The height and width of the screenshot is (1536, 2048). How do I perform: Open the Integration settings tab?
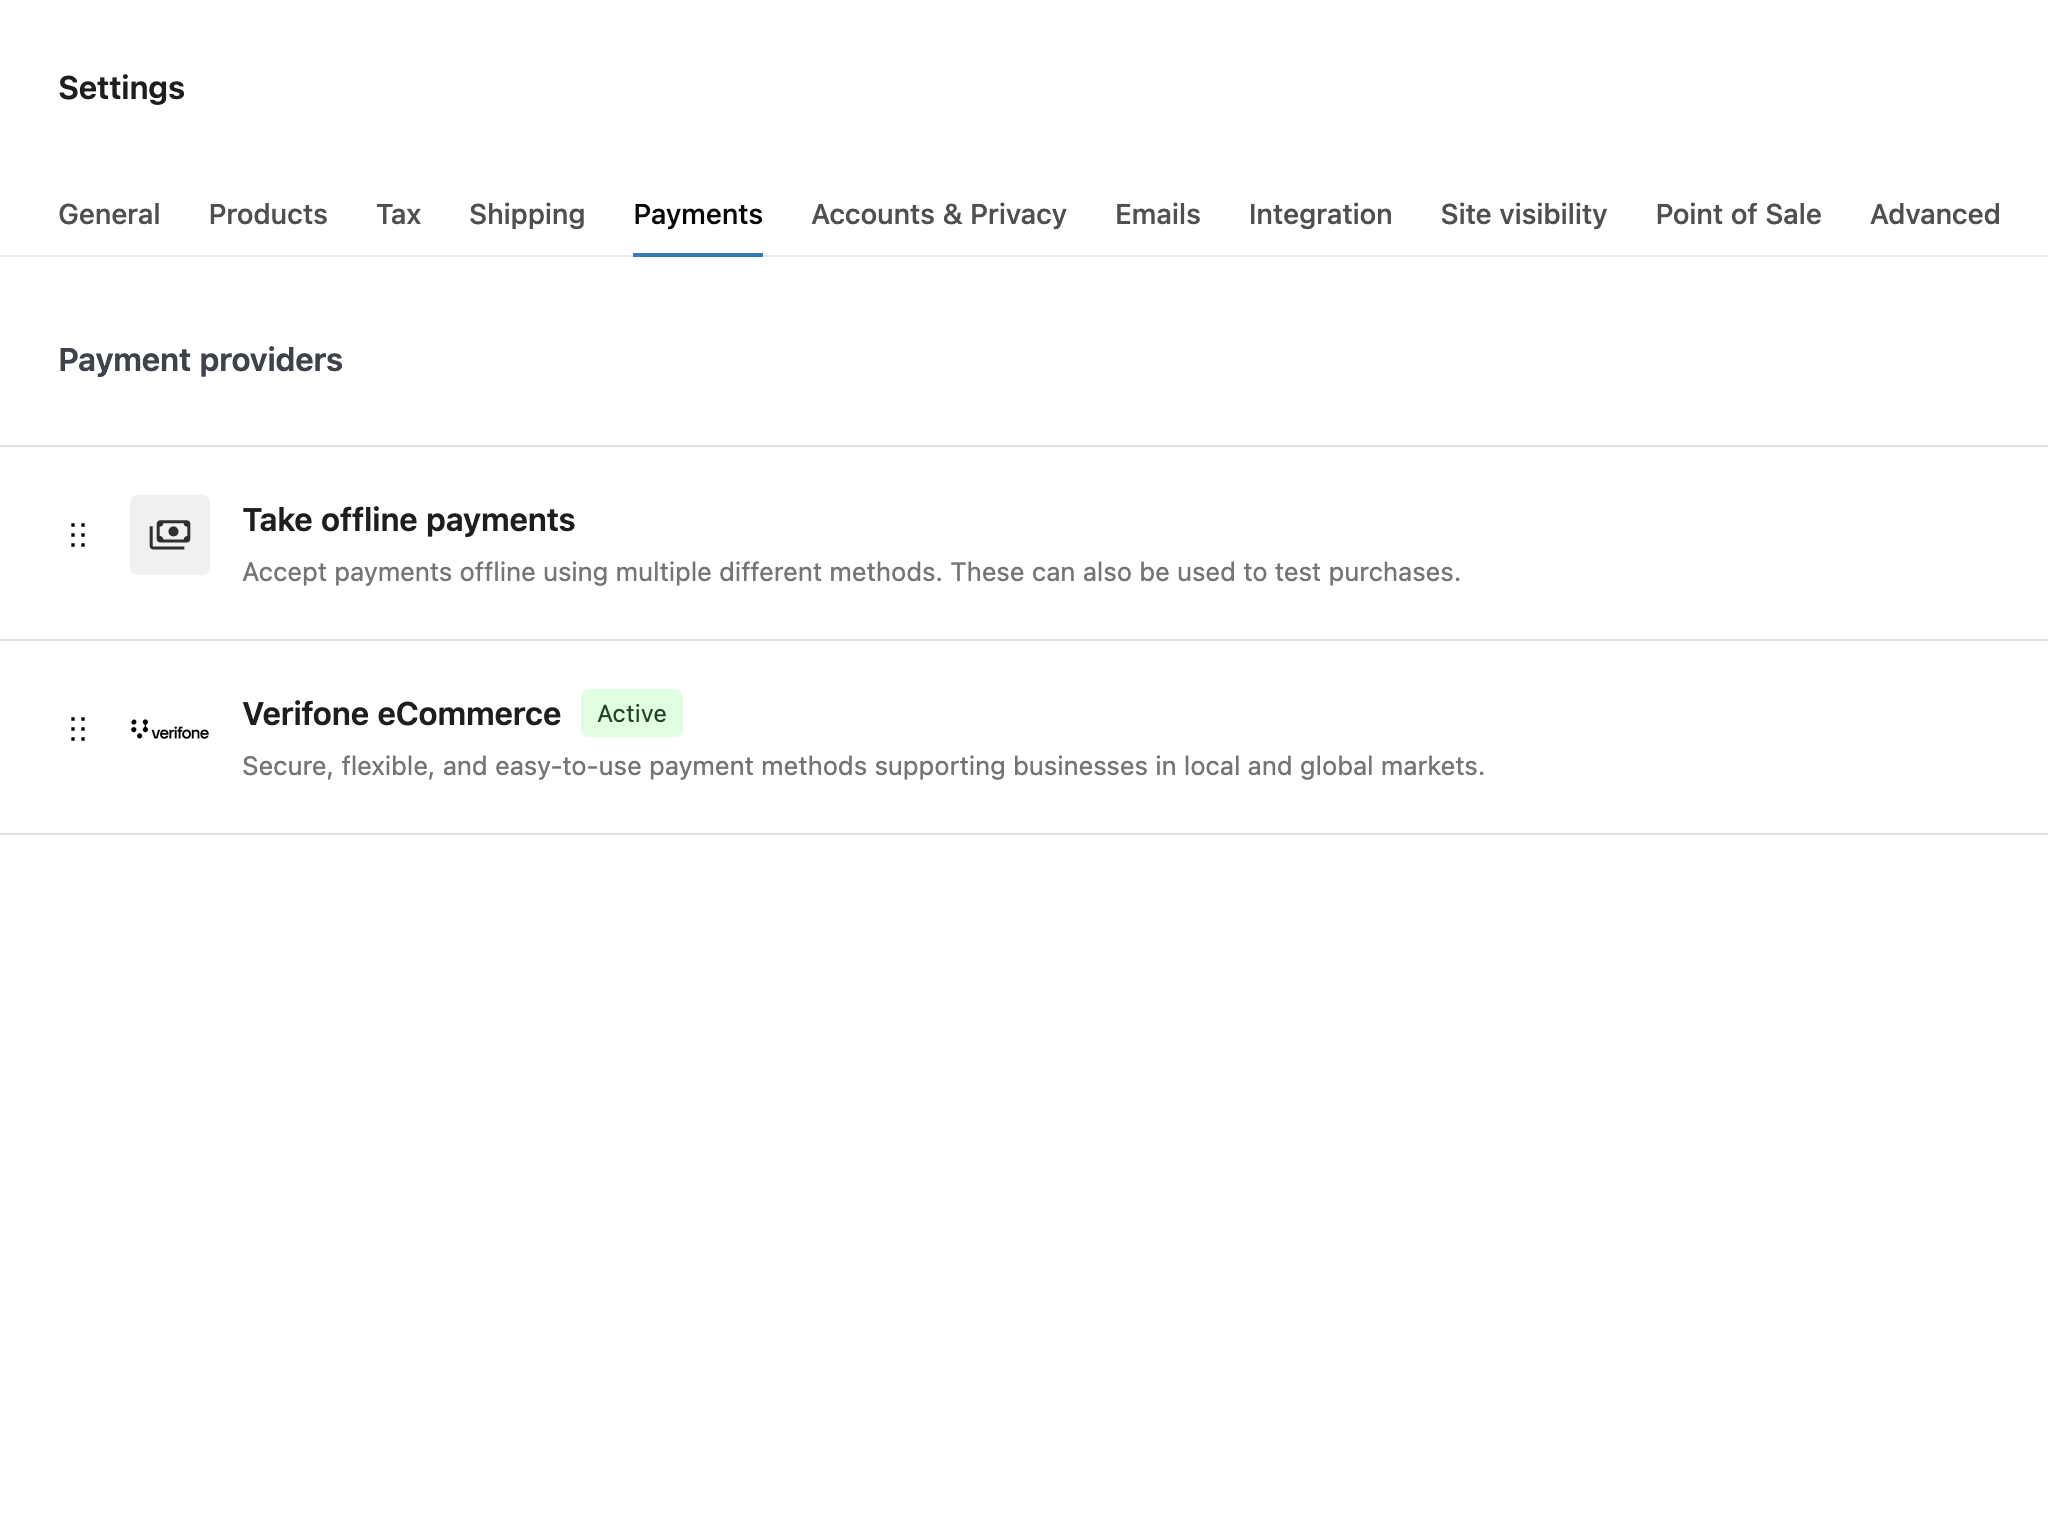(x=1320, y=214)
